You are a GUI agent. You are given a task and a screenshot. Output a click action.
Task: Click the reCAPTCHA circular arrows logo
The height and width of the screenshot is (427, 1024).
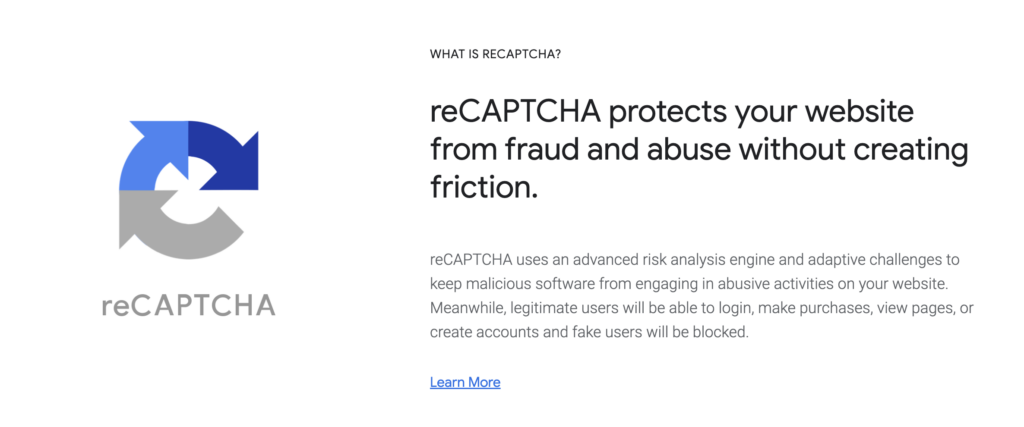(x=189, y=191)
